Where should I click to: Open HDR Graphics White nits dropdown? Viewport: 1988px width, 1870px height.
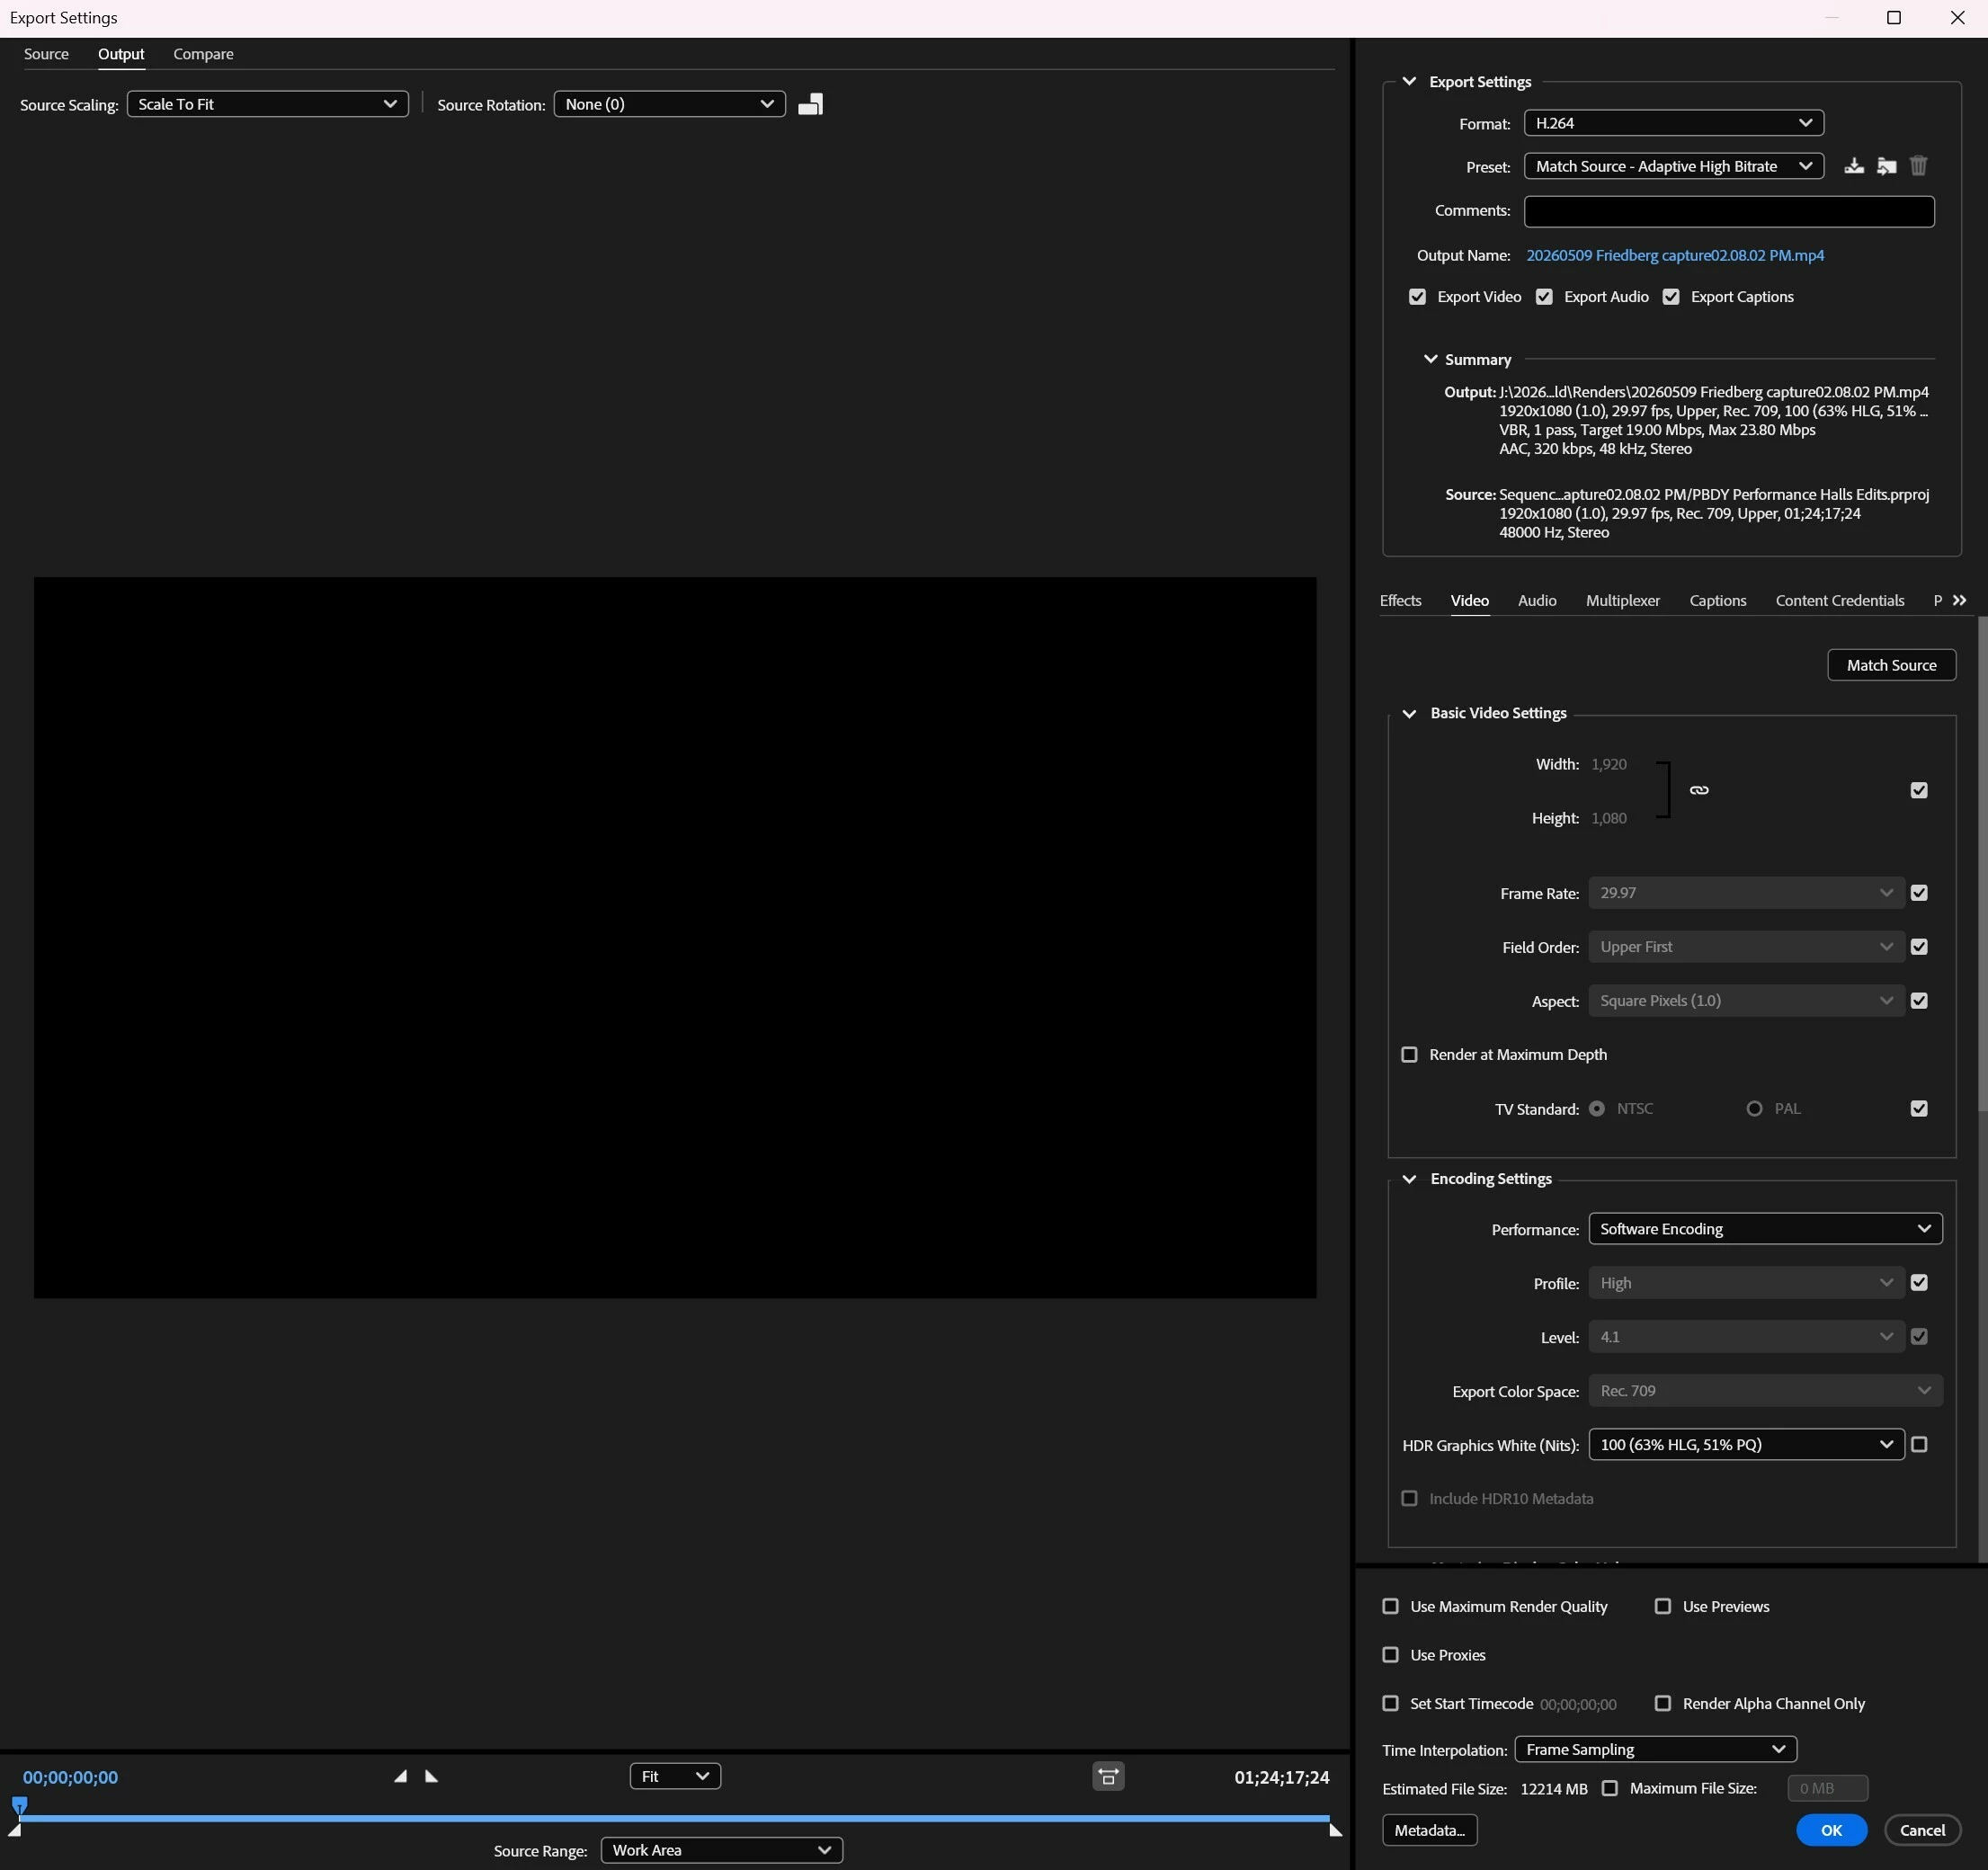(x=1746, y=1444)
